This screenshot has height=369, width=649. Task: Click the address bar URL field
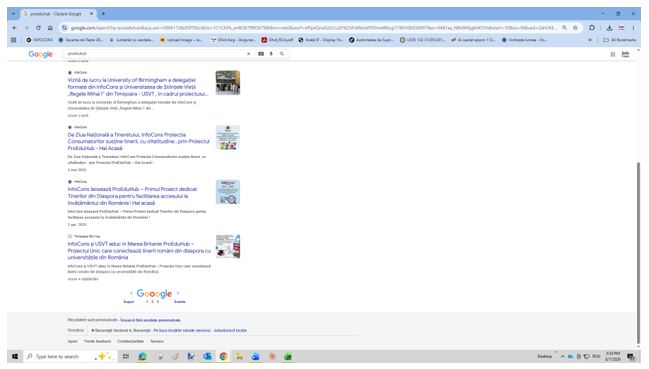(x=313, y=28)
